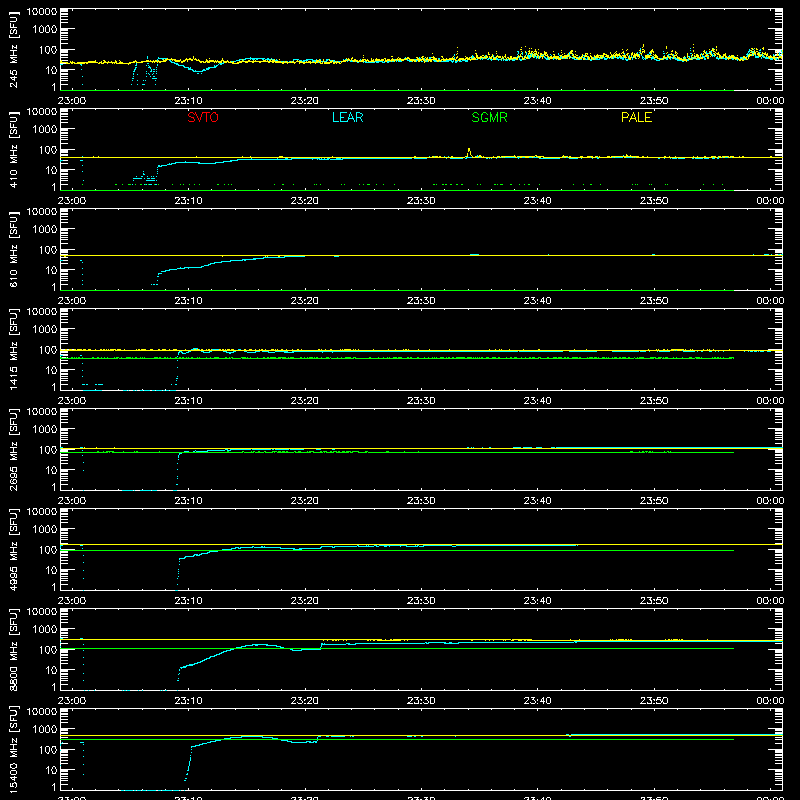Select the 8800 MHz [SFU] axis title
800x800 pixels.
coord(14,649)
